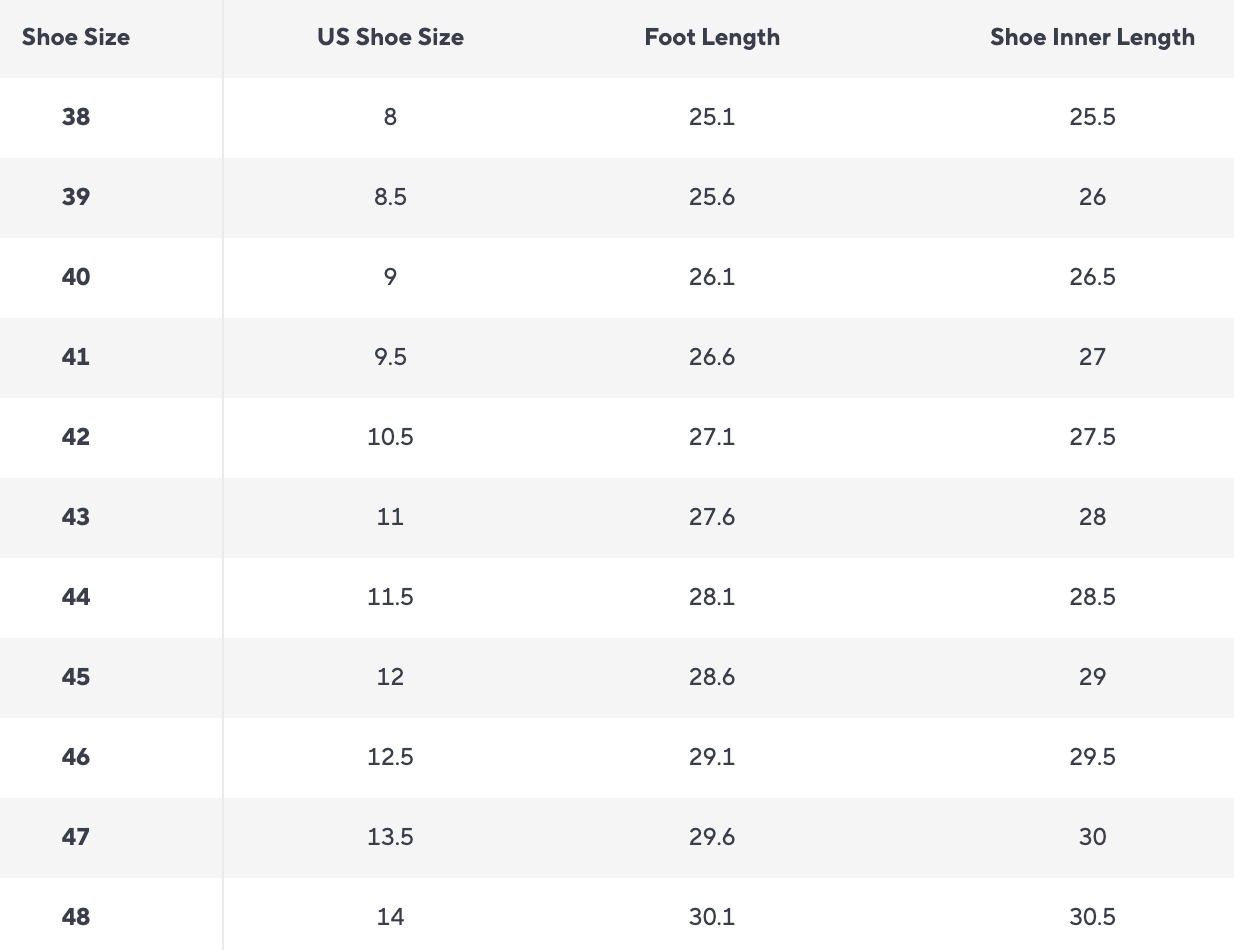Select foot length 27.6 cell
The image size is (1234, 950).
click(x=712, y=517)
